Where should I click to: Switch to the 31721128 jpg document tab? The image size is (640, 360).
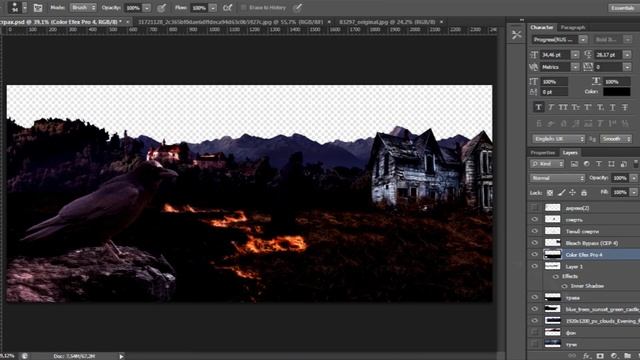pos(231,22)
